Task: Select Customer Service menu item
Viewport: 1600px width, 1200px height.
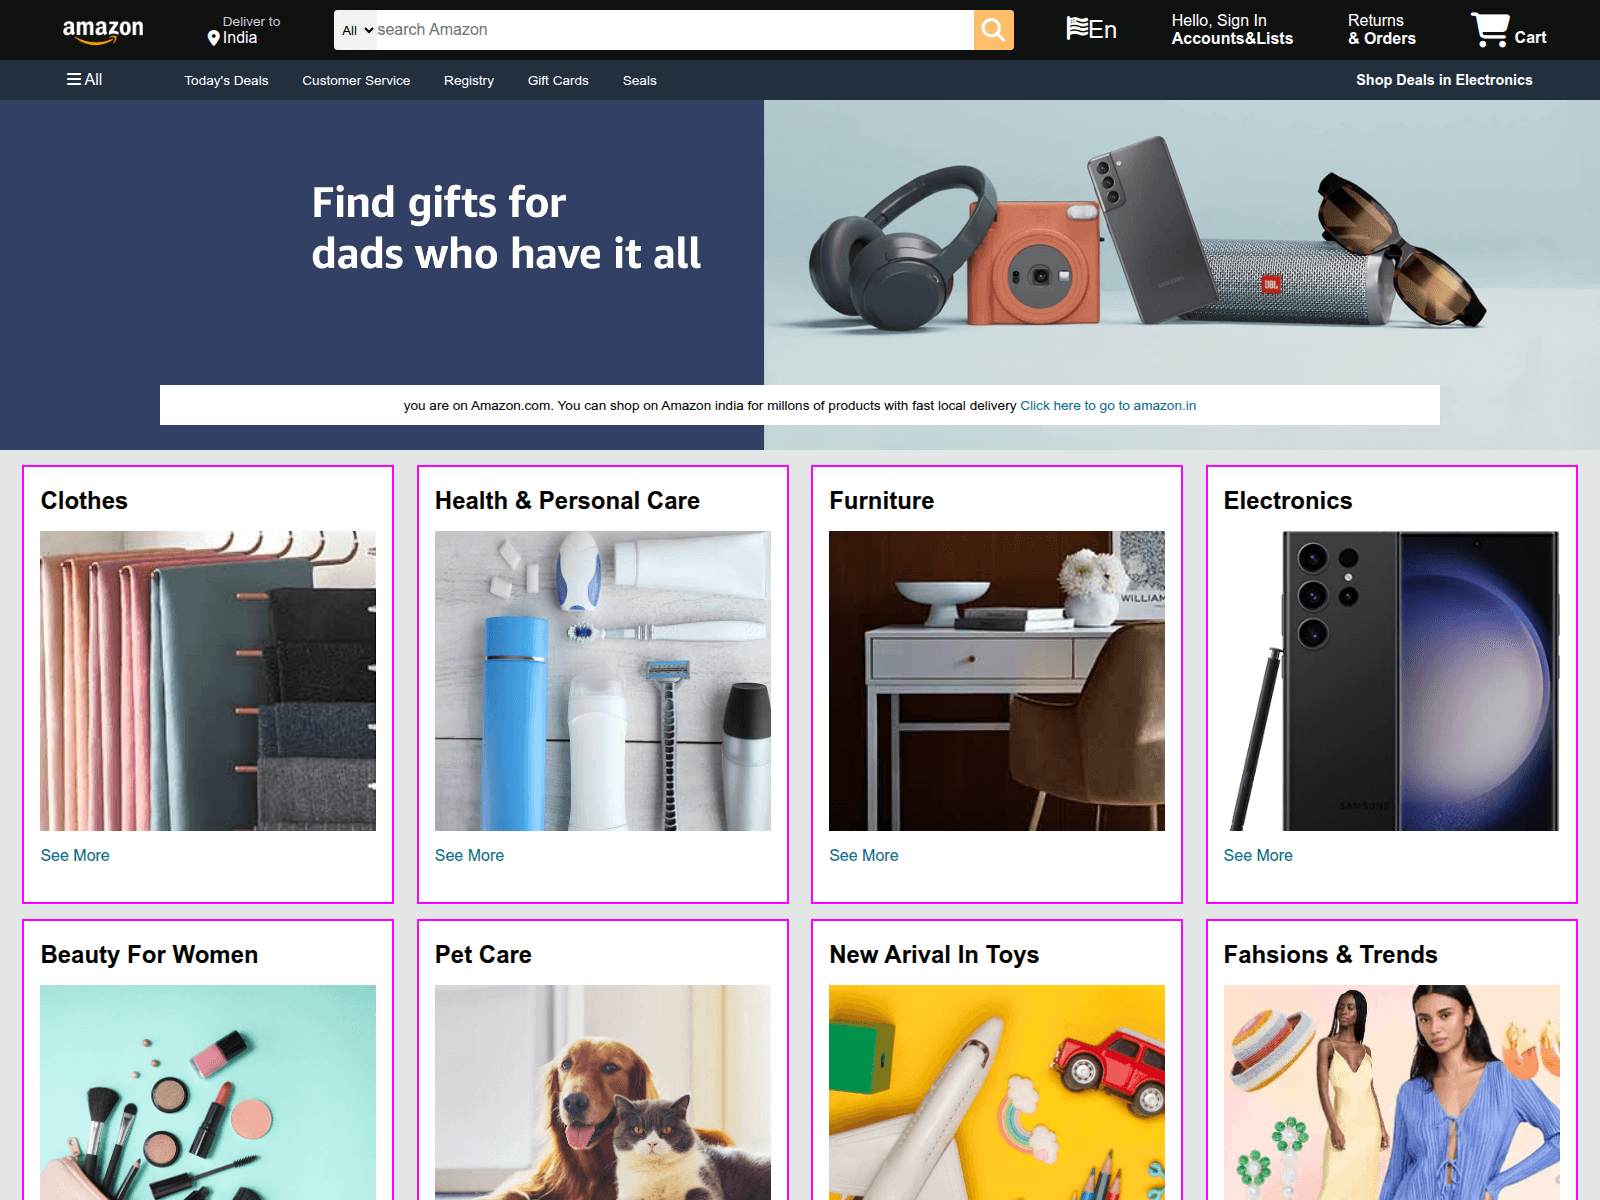Action: (356, 80)
